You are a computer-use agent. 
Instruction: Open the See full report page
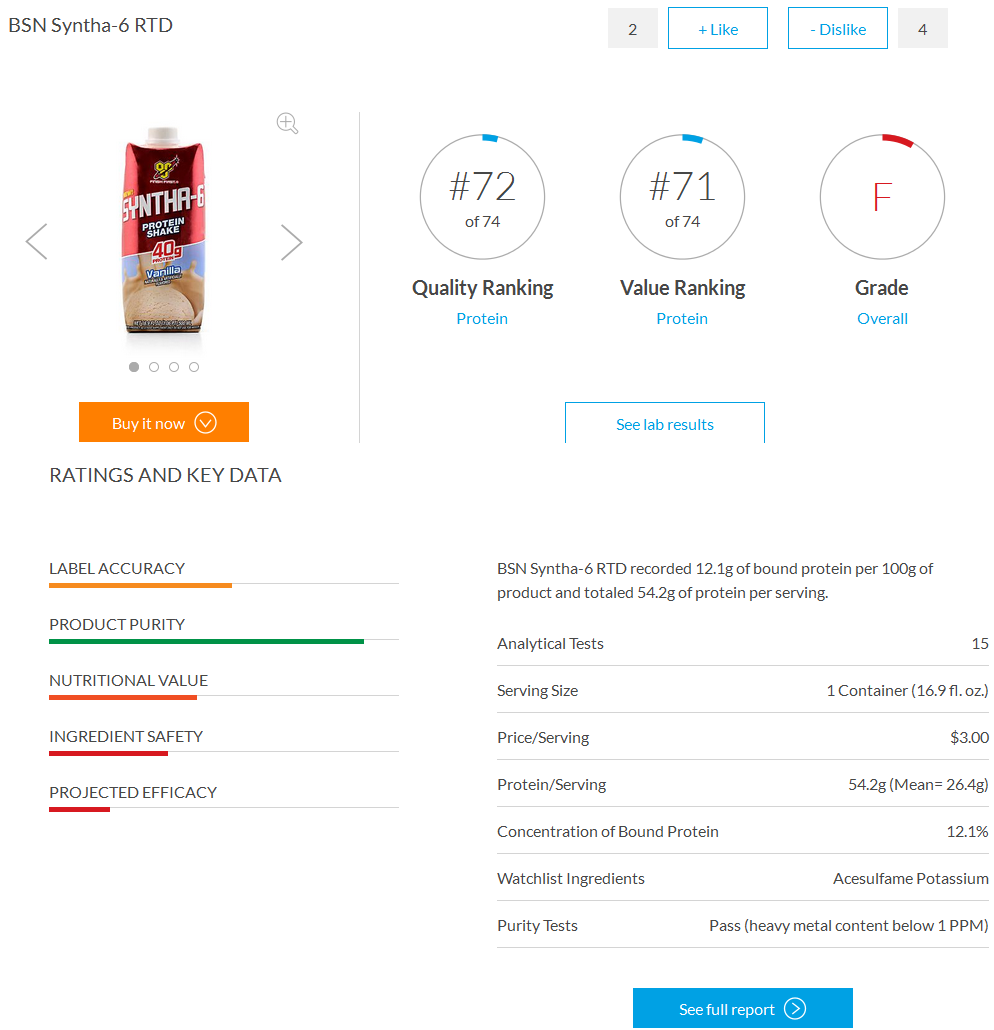pos(742,1007)
